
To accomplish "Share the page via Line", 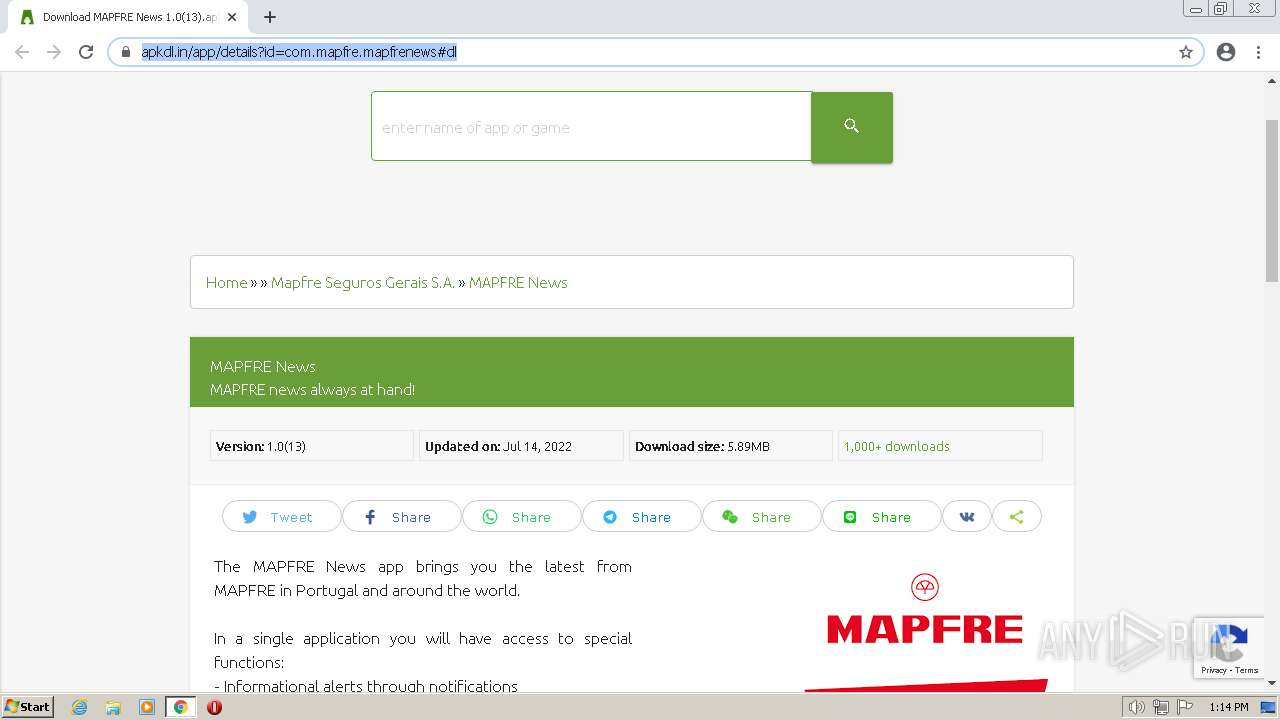I will pos(881,517).
